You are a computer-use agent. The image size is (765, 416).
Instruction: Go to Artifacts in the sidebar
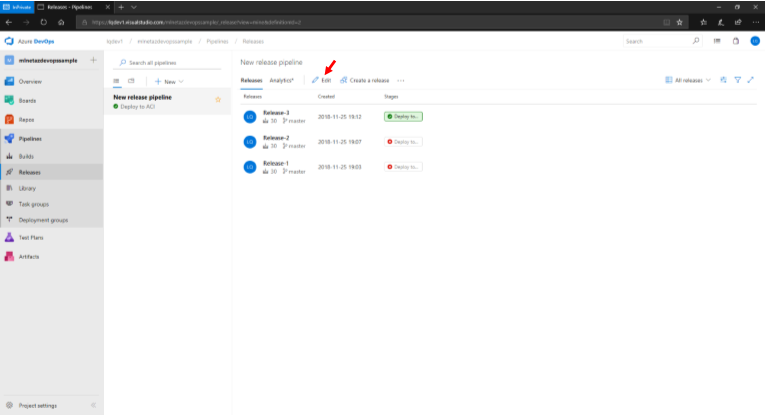pos(29,257)
